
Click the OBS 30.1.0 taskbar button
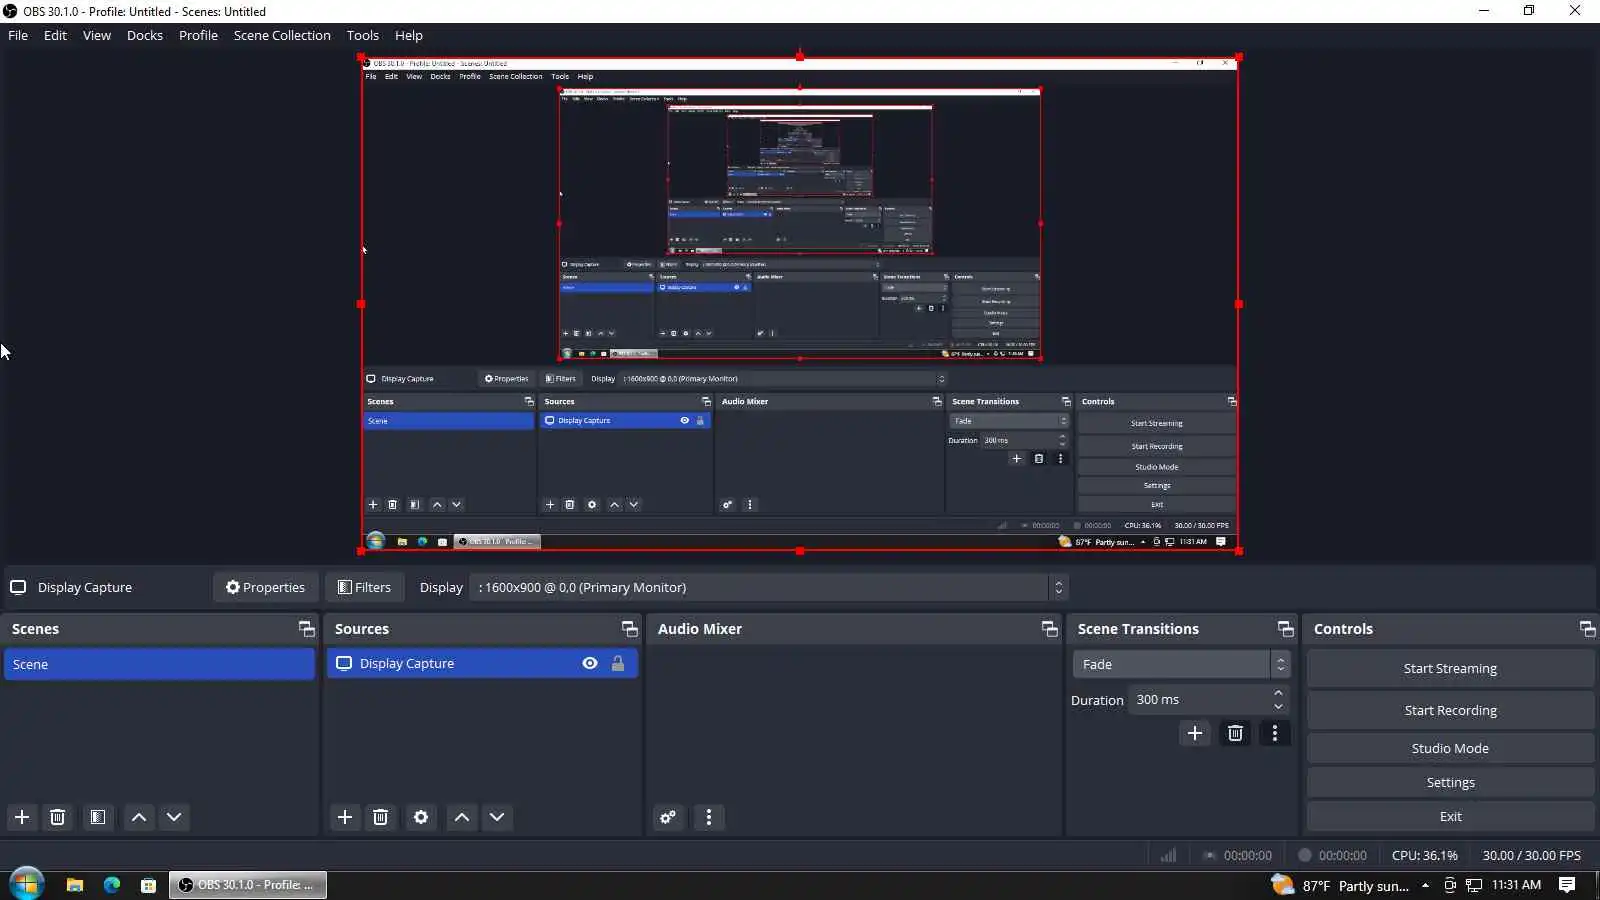[x=248, y=885]
